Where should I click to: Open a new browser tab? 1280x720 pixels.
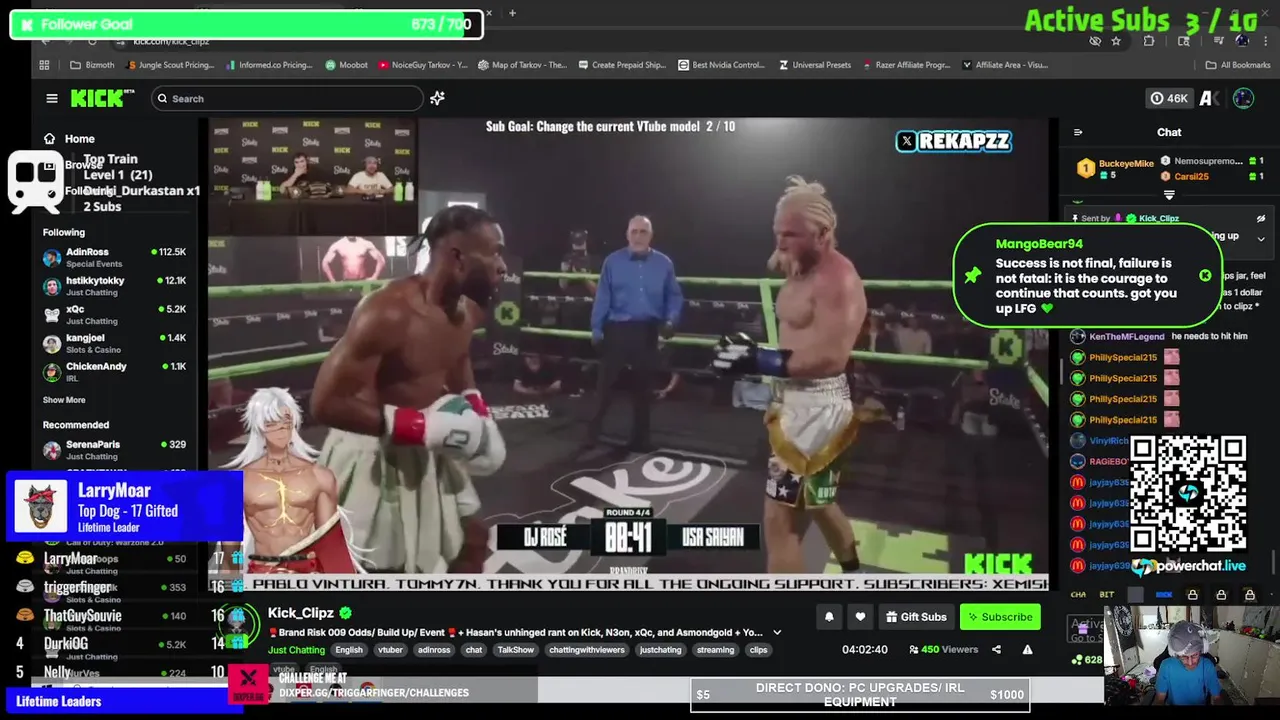(512, 13)
